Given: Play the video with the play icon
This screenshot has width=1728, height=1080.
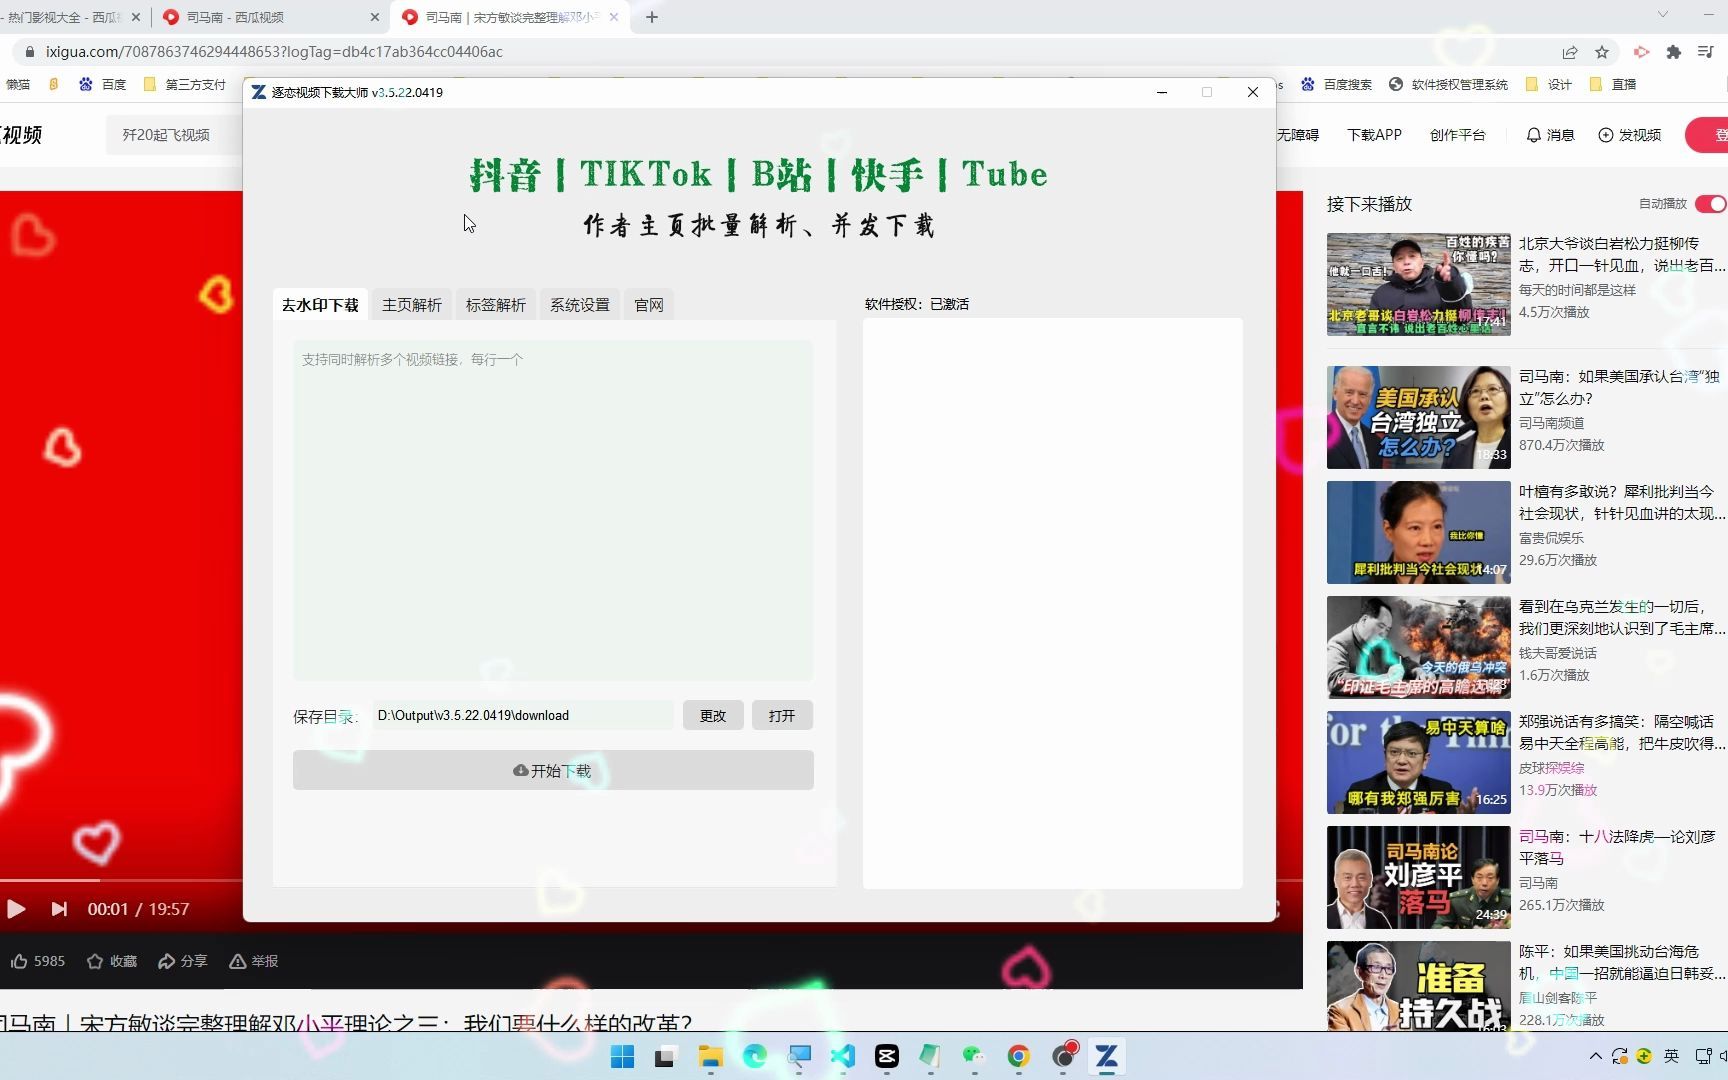Looking at the screenshot, I should click(x=16, y=909).
